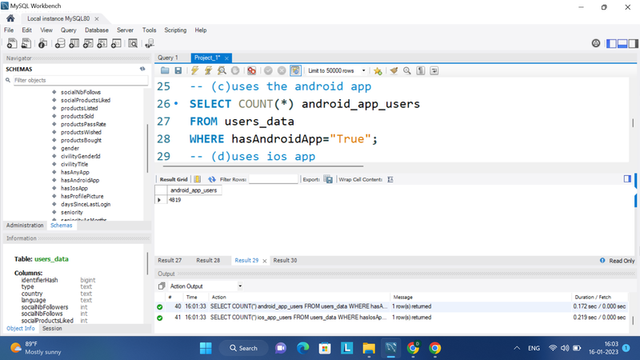Beautify the SQL script with broom icon

coord(394,71)
